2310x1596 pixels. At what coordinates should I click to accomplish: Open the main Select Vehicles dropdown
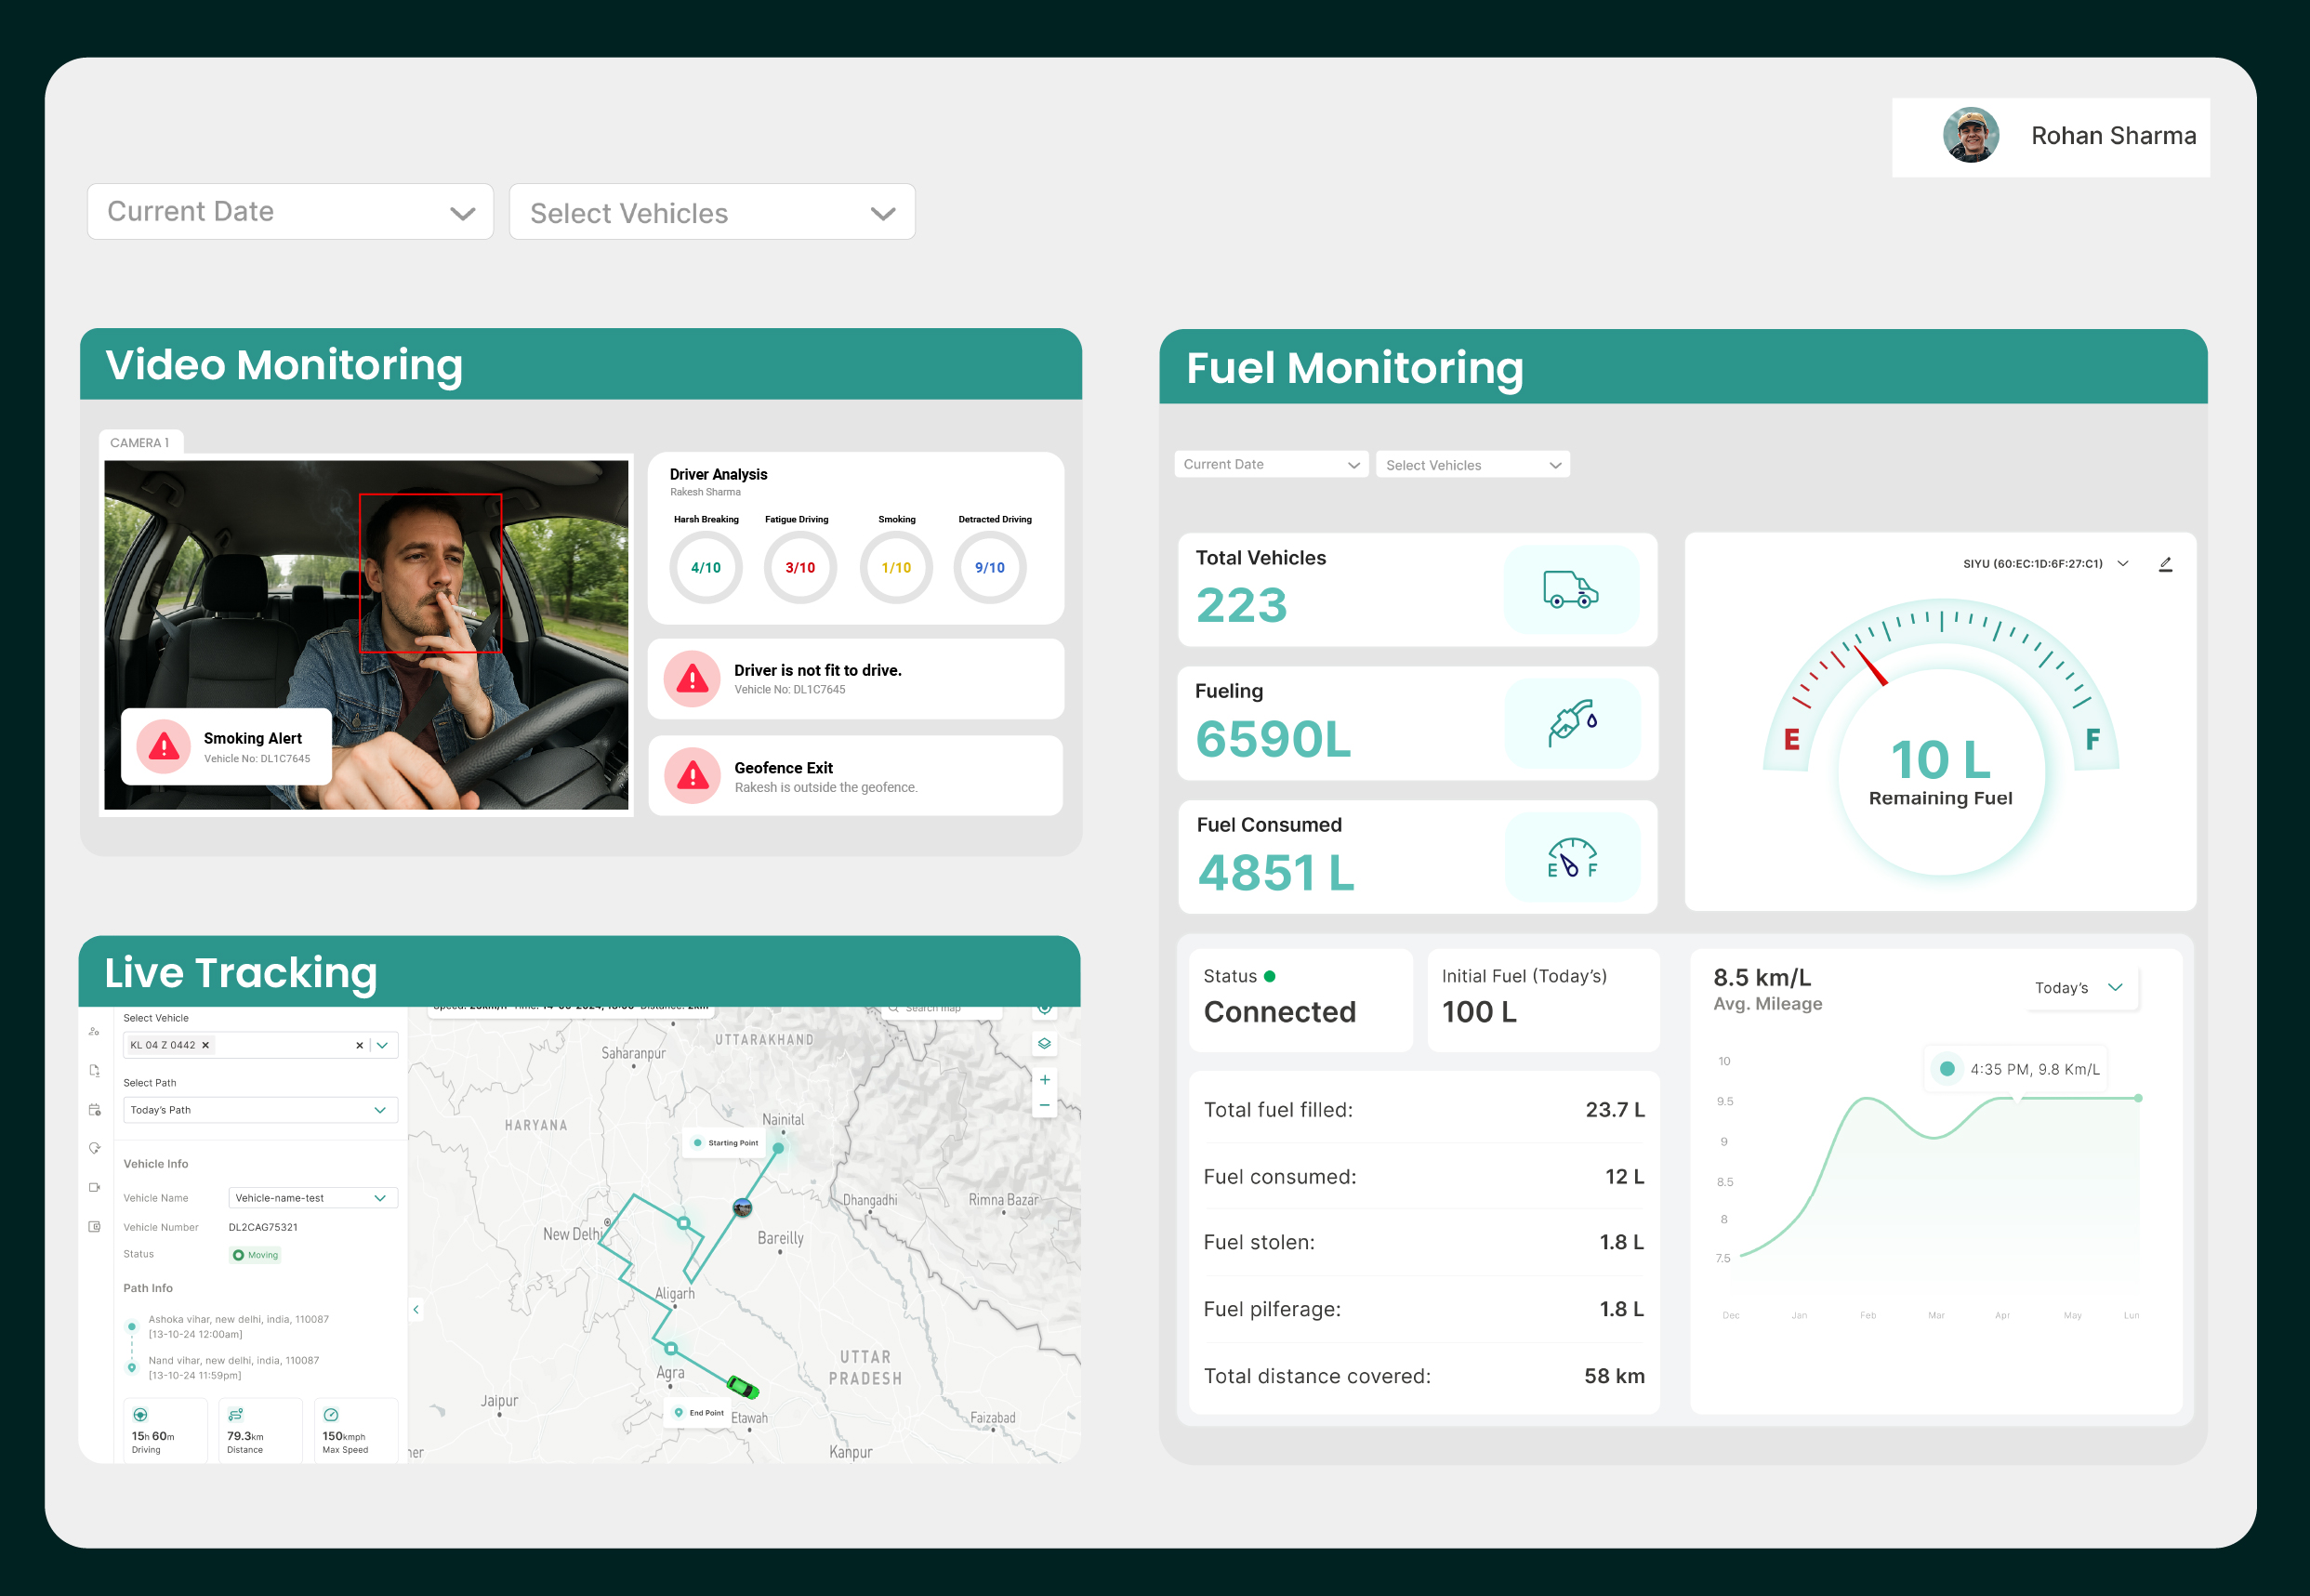point(712,212)
